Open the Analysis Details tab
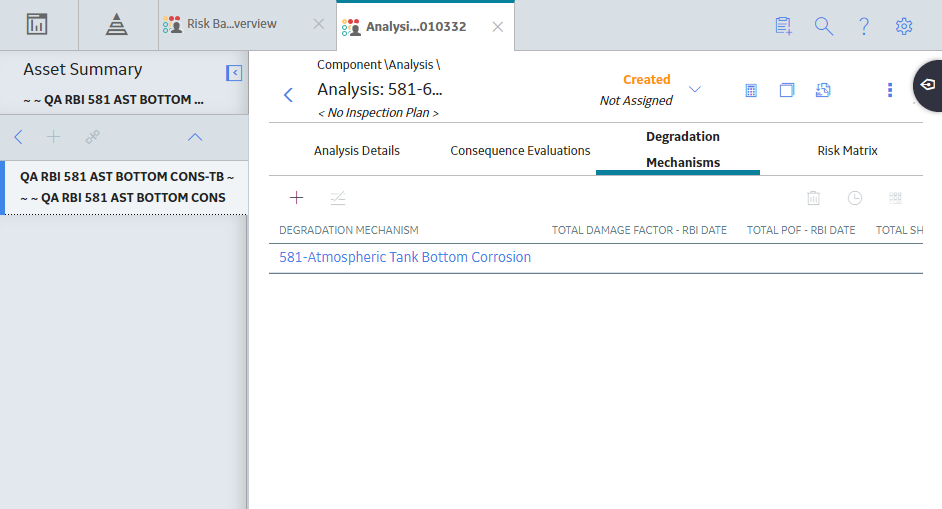The width and height of the screenshot is (942, 509). (x=357, y=150)
